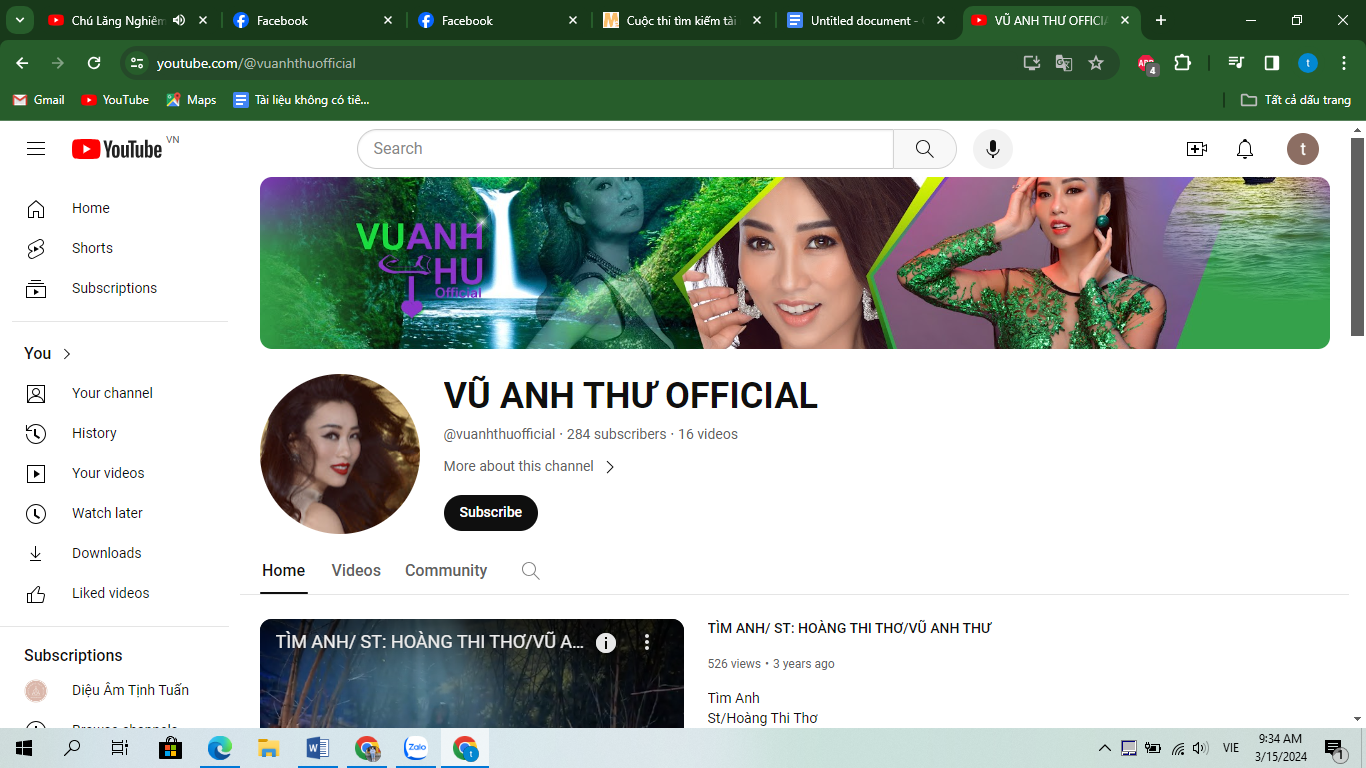Open File Explorer from taskbar

click(x=268, y=747)
